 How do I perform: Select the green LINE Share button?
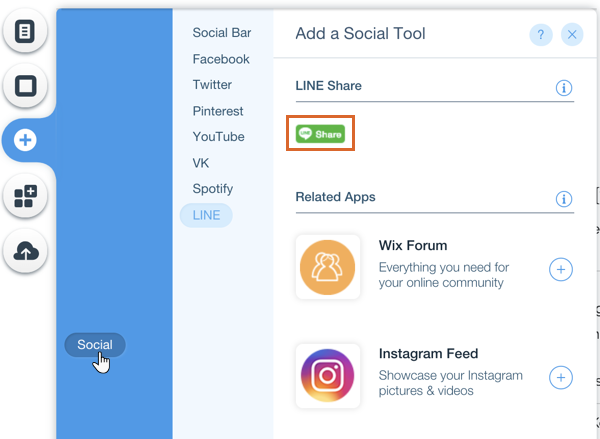click(321, 133)
